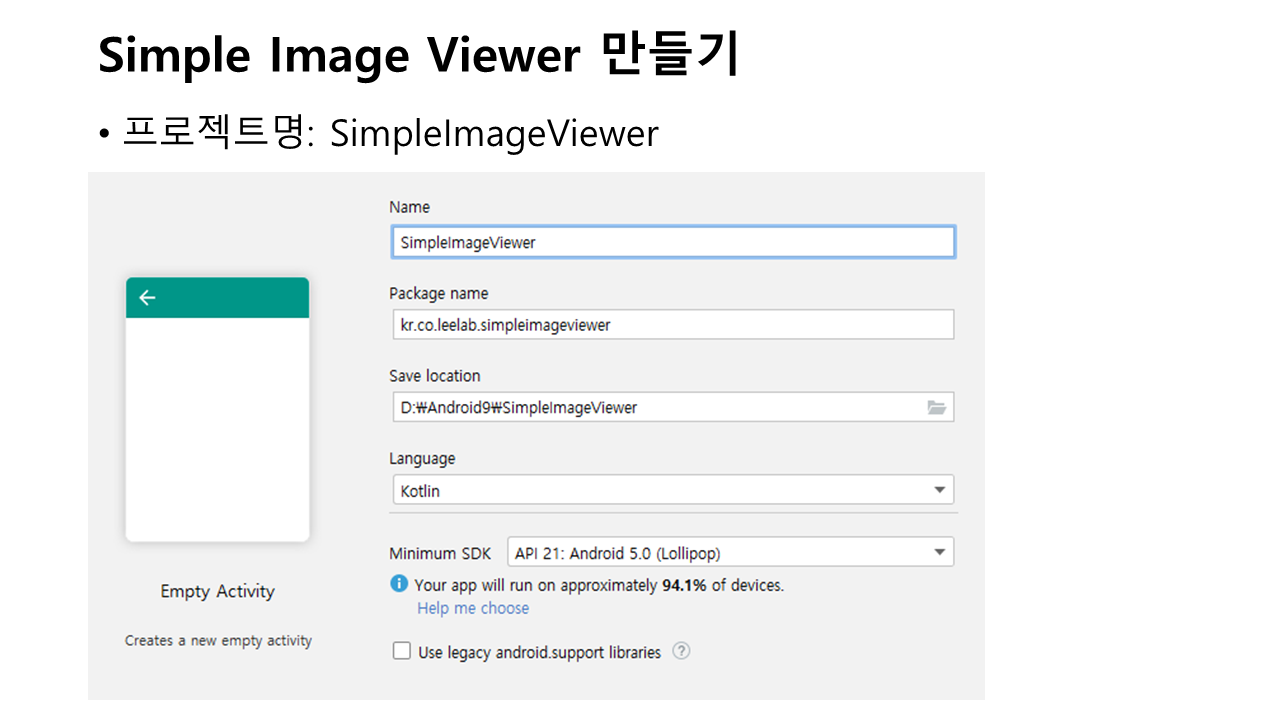Click the blue info icon beside device percentage
This screenshot has height=720, width=1280.
point(399,584)
